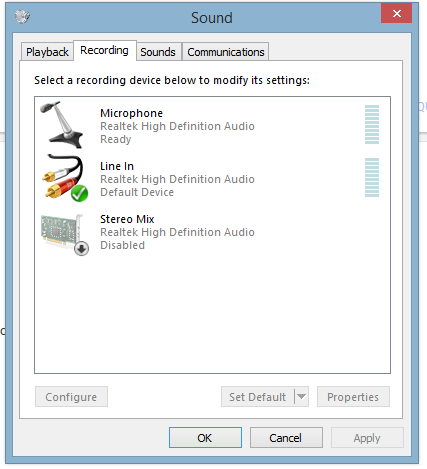This screenshot has height=469, width=427.
Task: Click the 'Default Device' status text
Action: pos(137,192)
